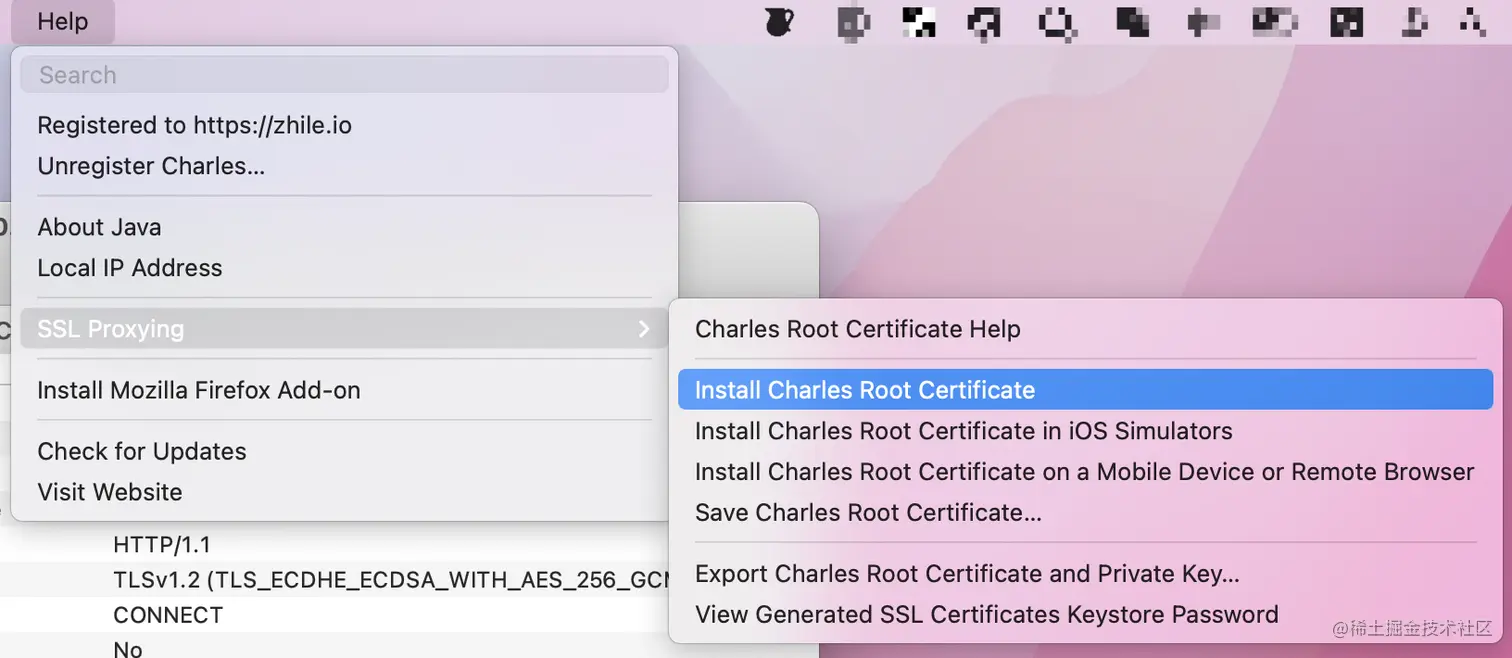Select Registered to https://zhile.io entry
The height and width of the screenshot is (658, 1512).
[344, 125]
